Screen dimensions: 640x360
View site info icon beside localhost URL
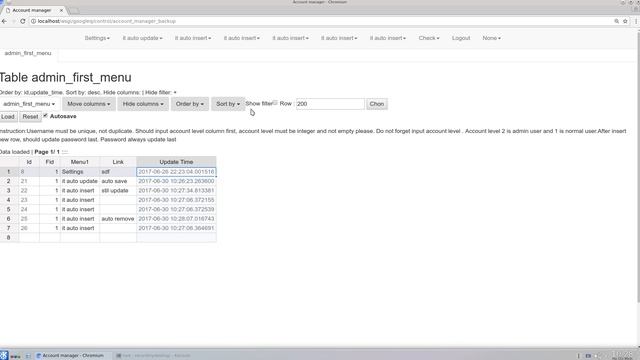click(33, 21)
